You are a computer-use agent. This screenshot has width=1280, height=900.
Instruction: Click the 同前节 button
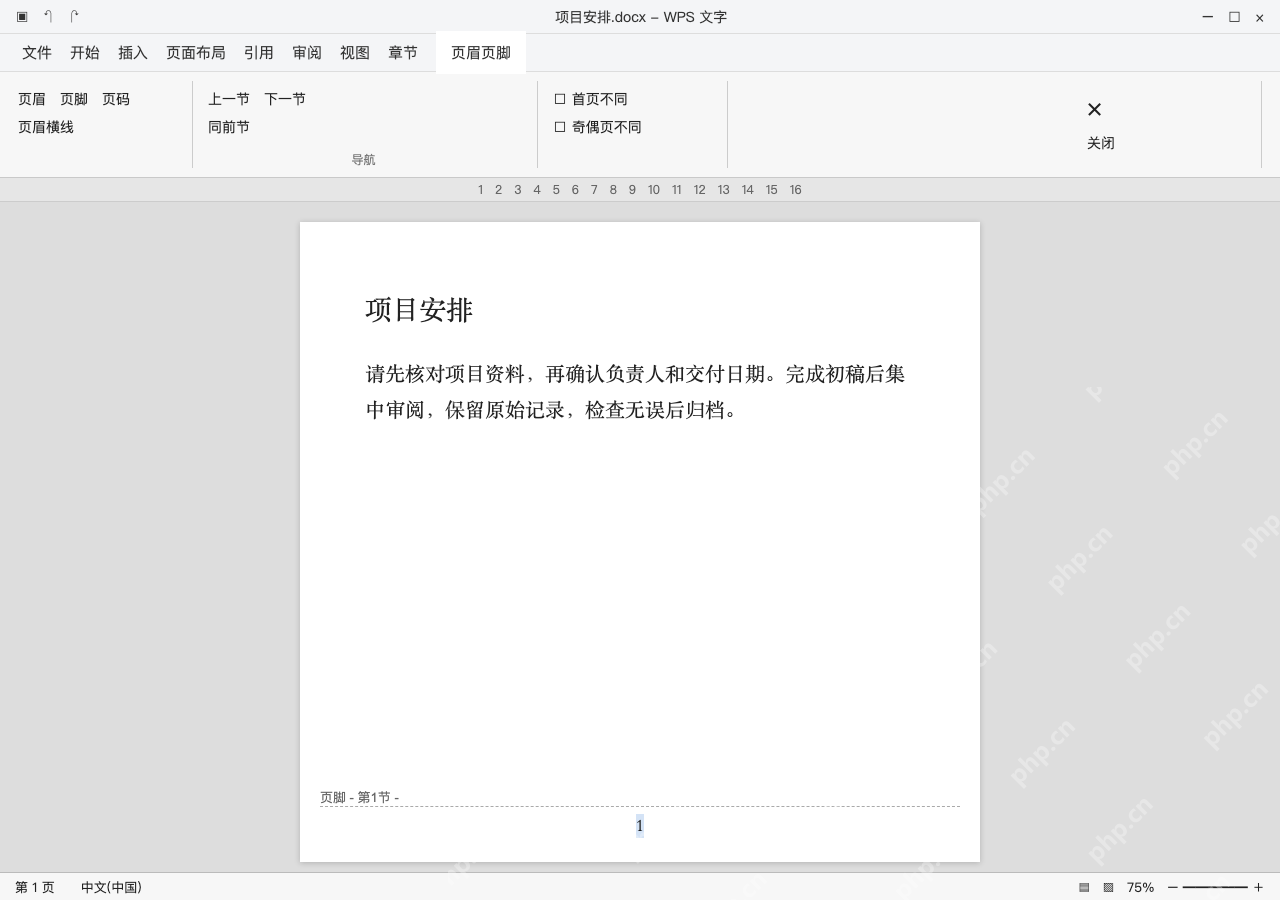pos(229,127)
